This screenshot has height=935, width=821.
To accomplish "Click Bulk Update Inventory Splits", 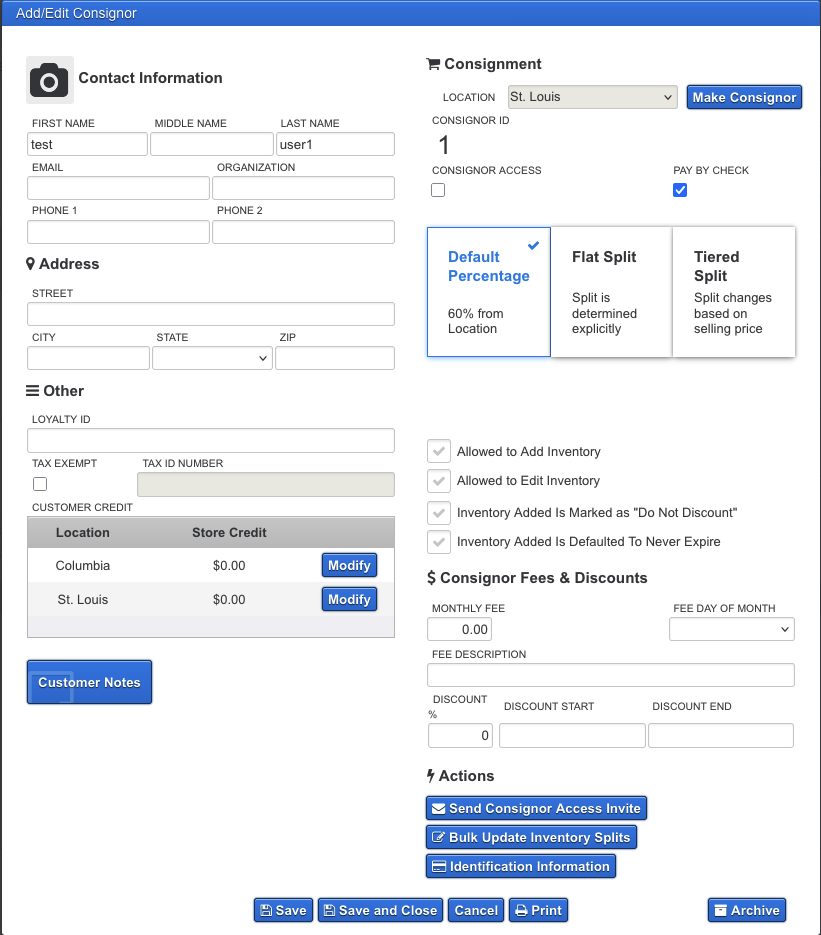I will (531, 837).
